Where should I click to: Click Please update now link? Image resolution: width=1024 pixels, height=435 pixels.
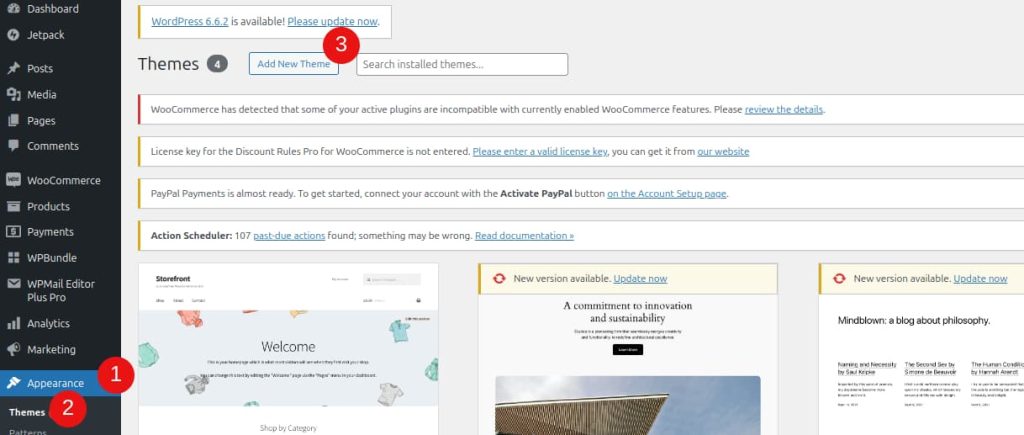click(332, 21)
